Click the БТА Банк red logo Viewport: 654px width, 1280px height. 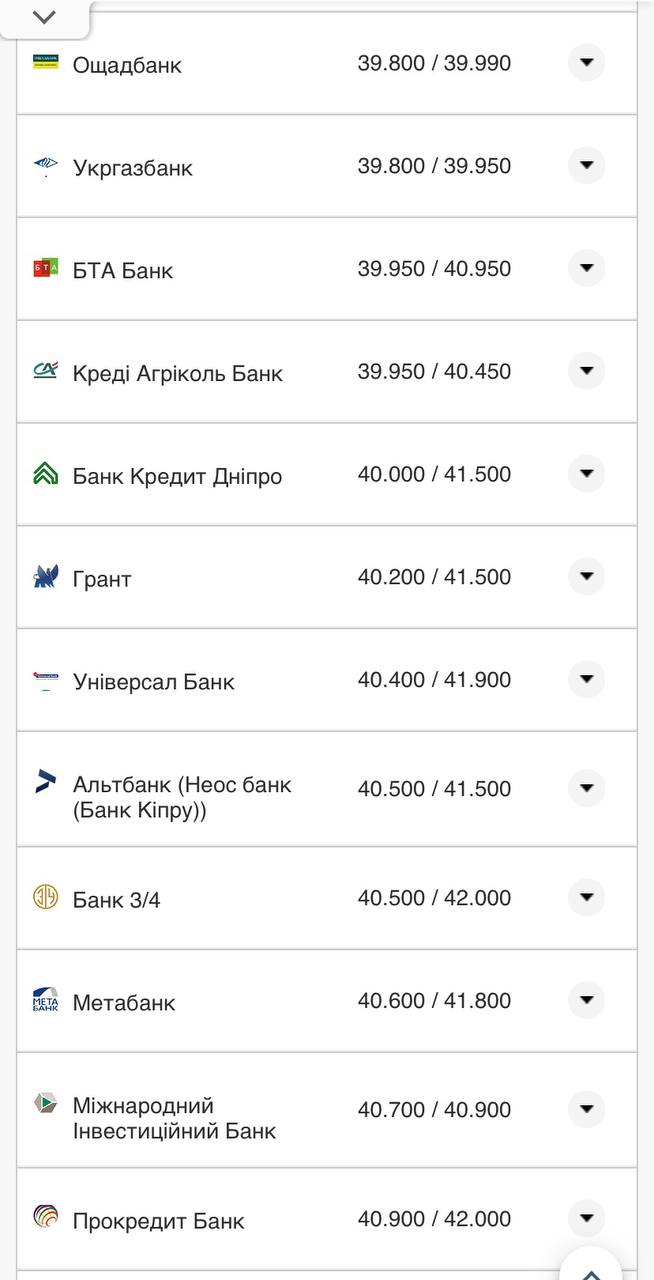(45, 268)
